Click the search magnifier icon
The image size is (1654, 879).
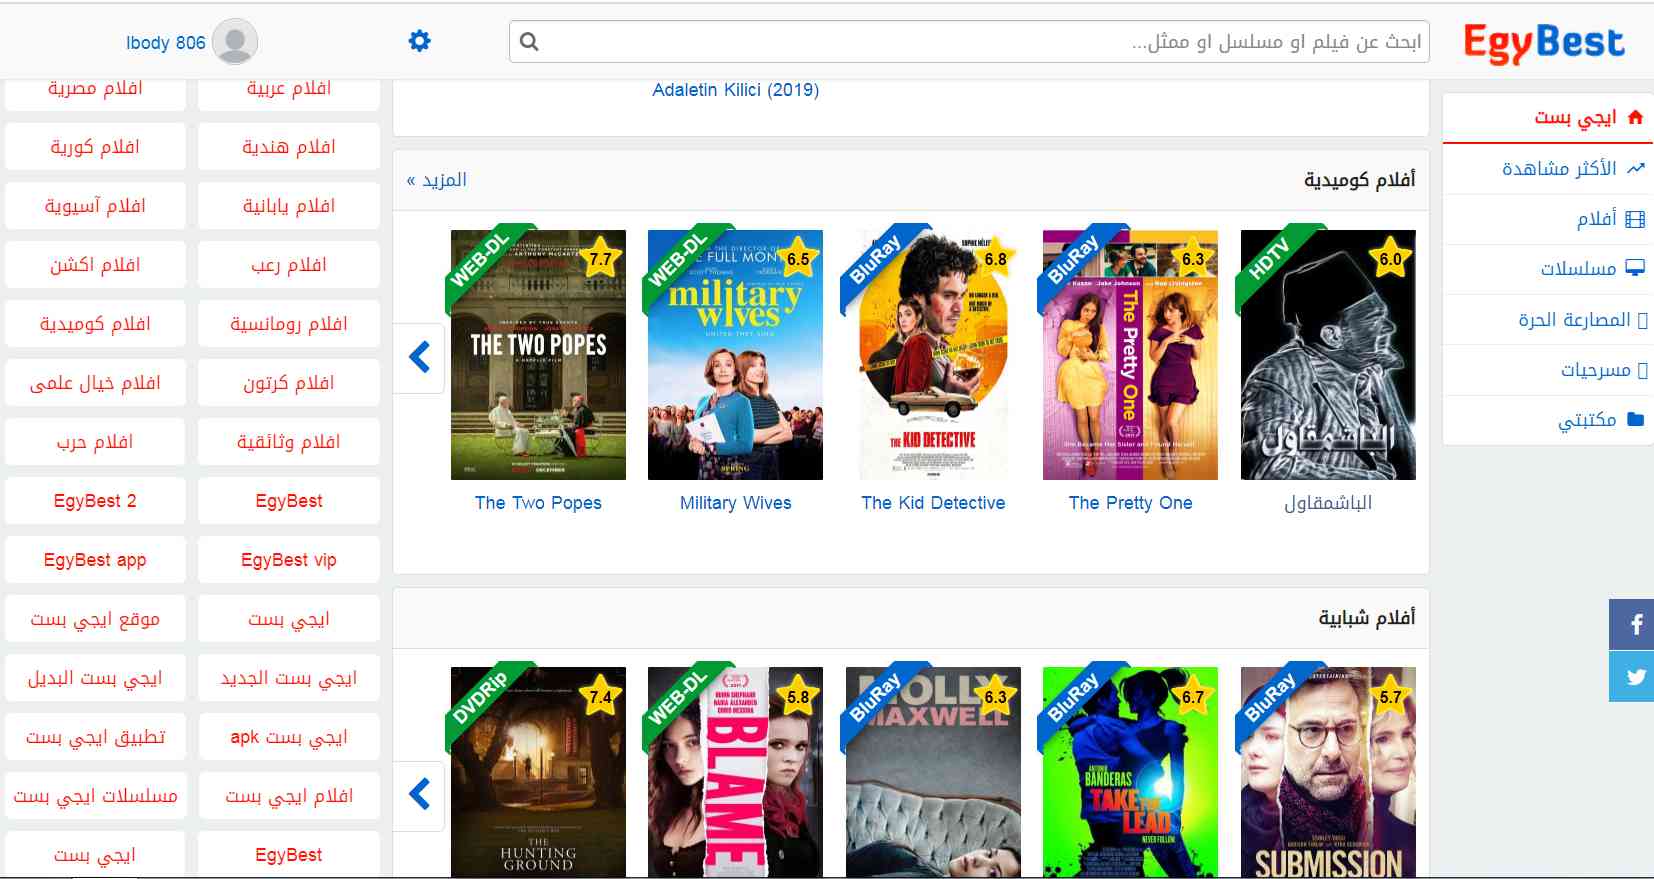[x=529, y=42]
